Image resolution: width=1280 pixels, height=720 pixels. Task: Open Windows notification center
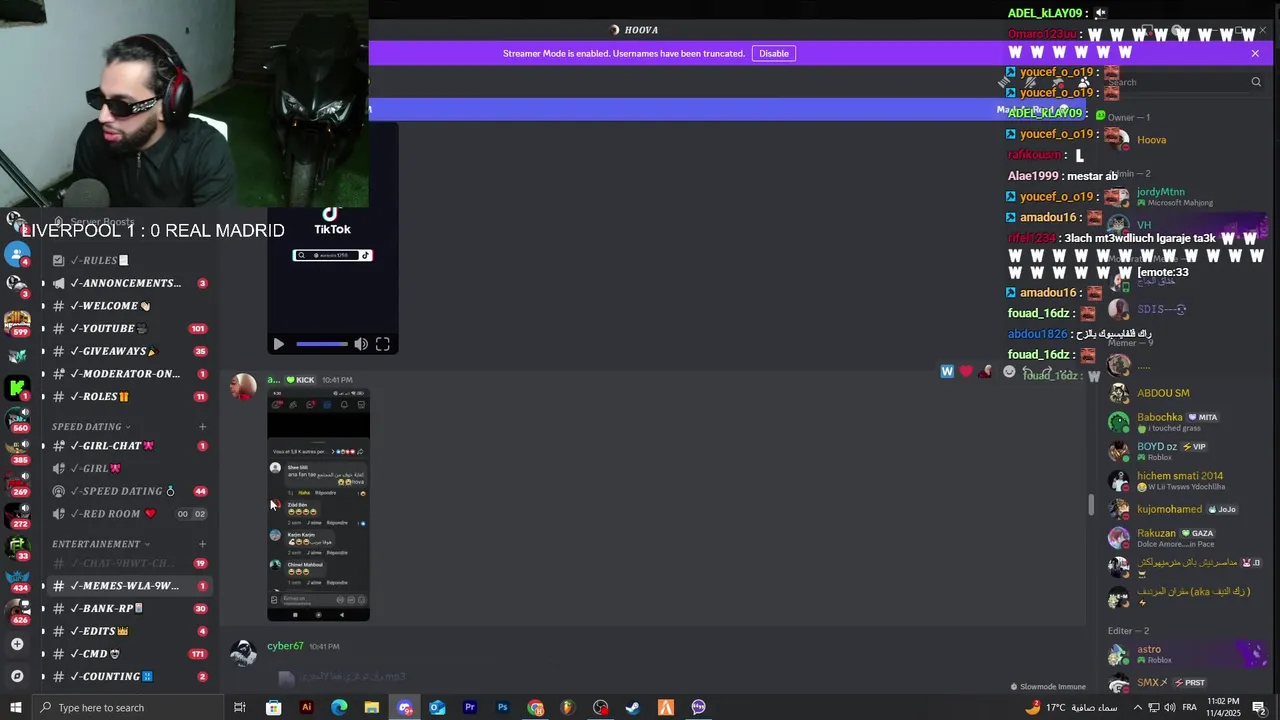[x=1259, y=707]
